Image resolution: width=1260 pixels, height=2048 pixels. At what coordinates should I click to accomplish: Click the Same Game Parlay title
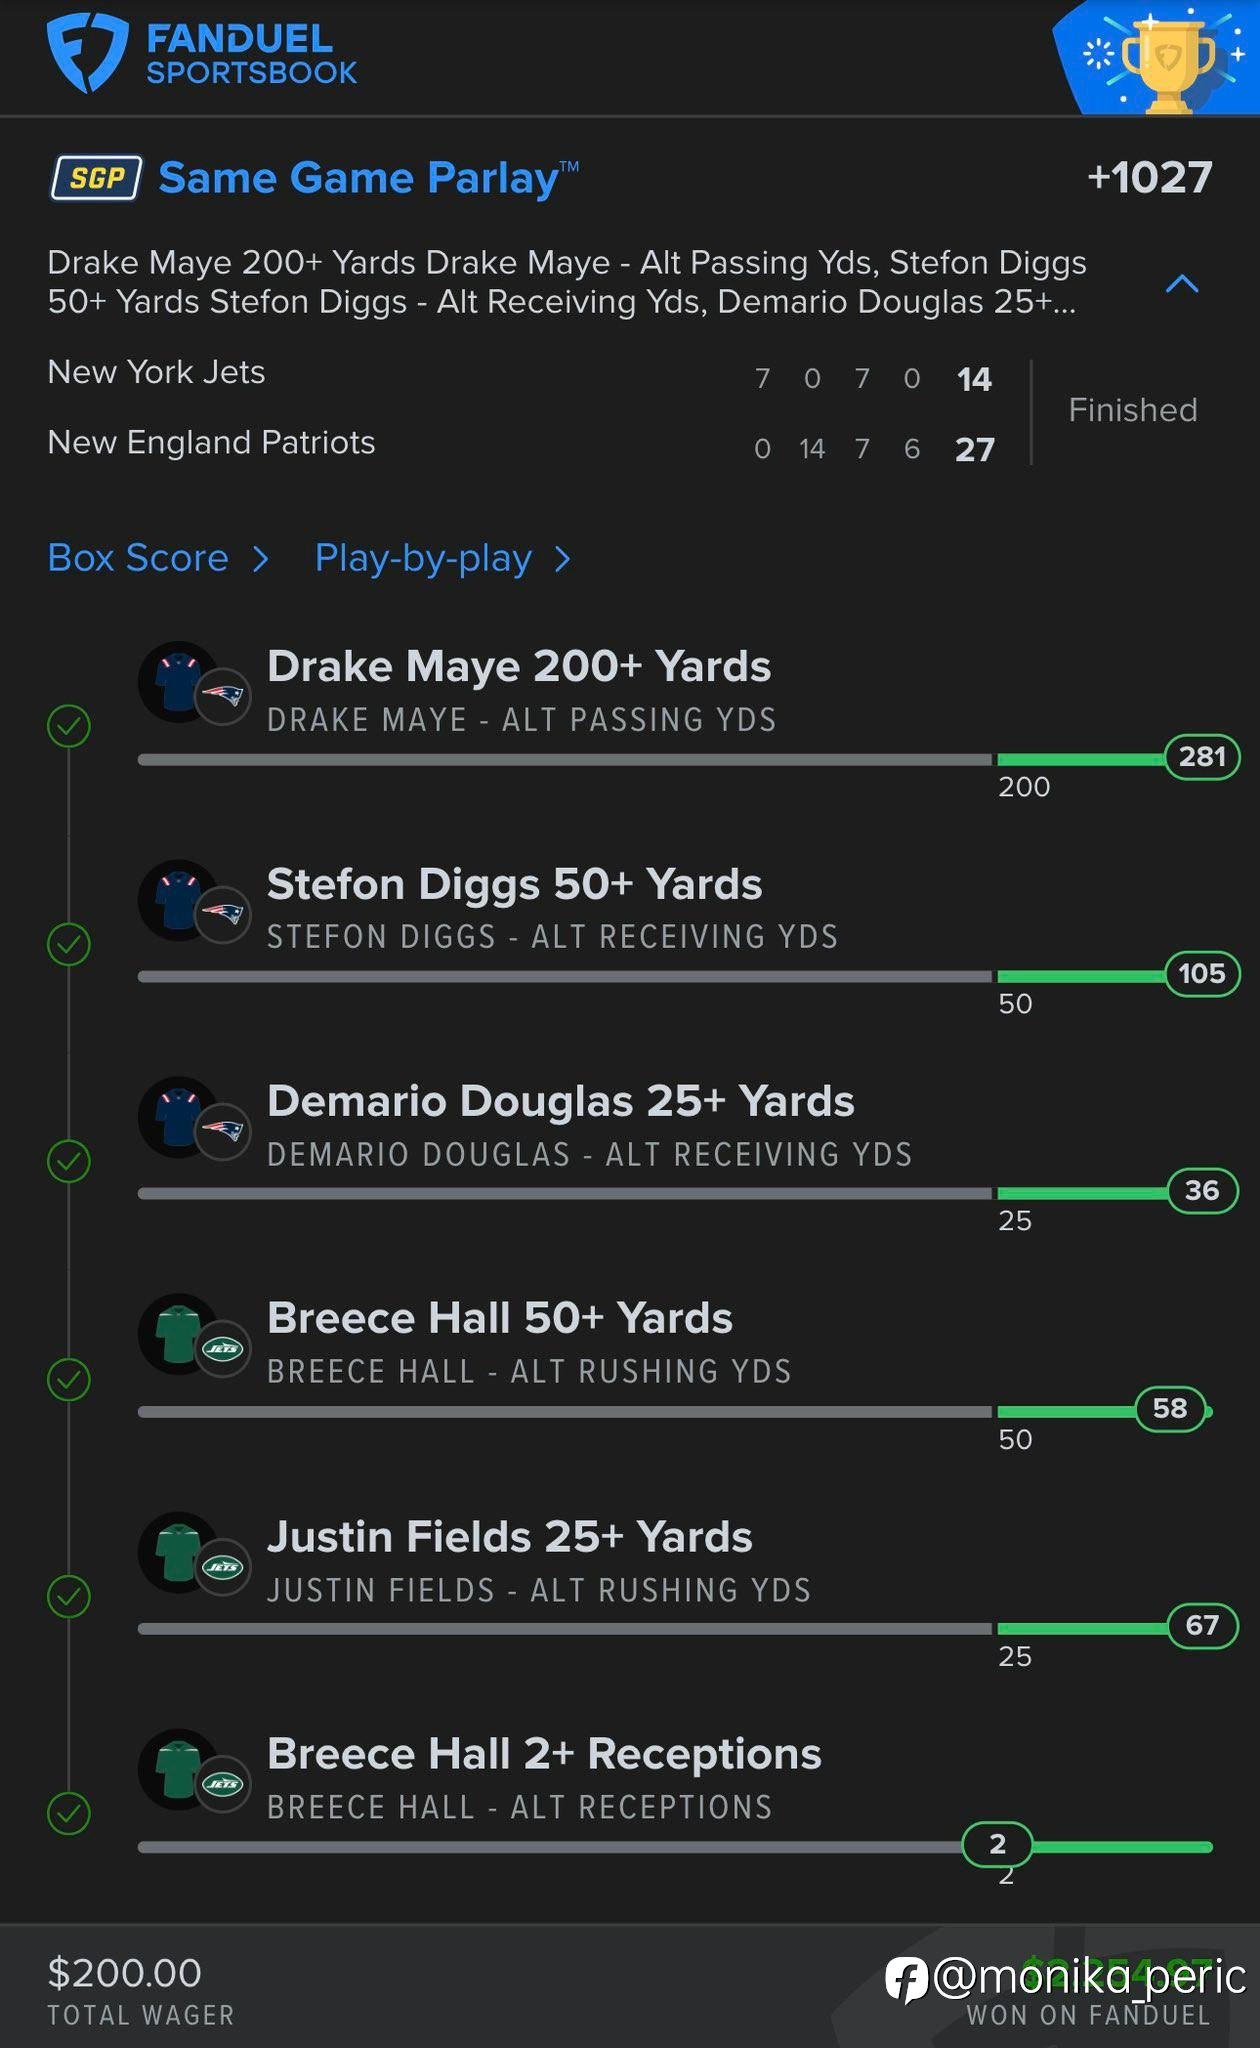click(x=358, y=178)
